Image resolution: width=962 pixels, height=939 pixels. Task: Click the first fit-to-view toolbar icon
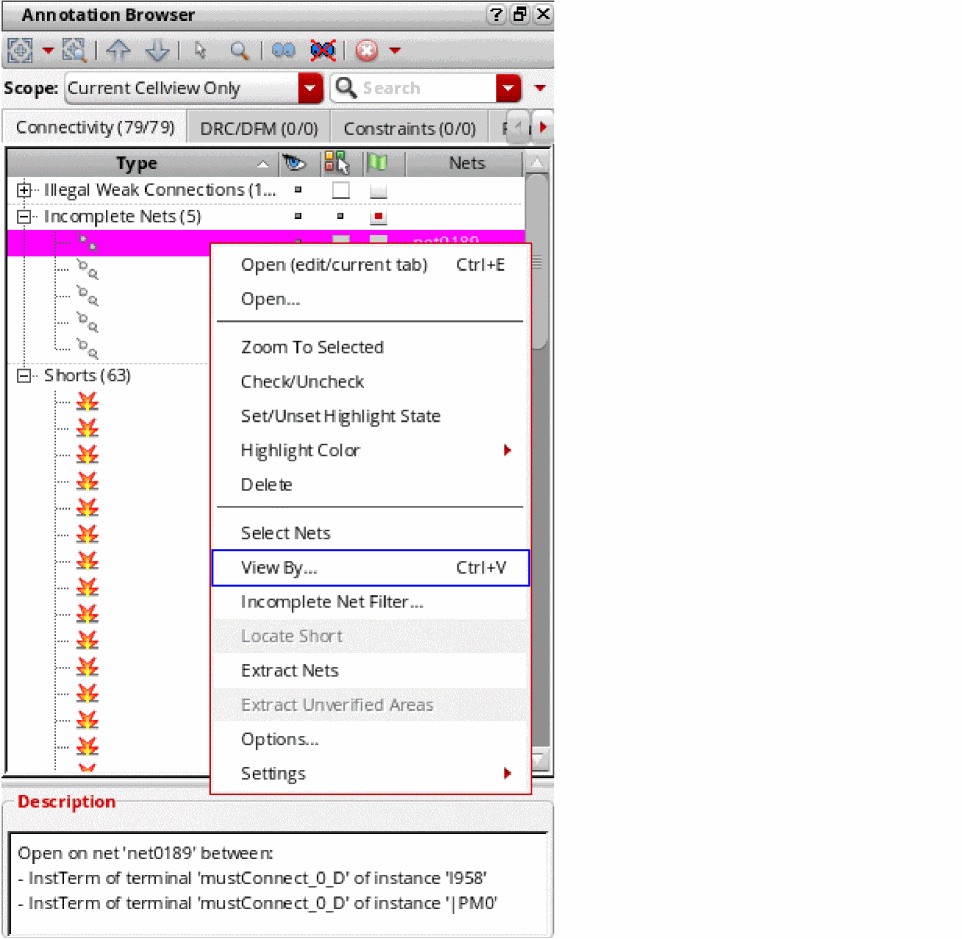tap(21, 50)
